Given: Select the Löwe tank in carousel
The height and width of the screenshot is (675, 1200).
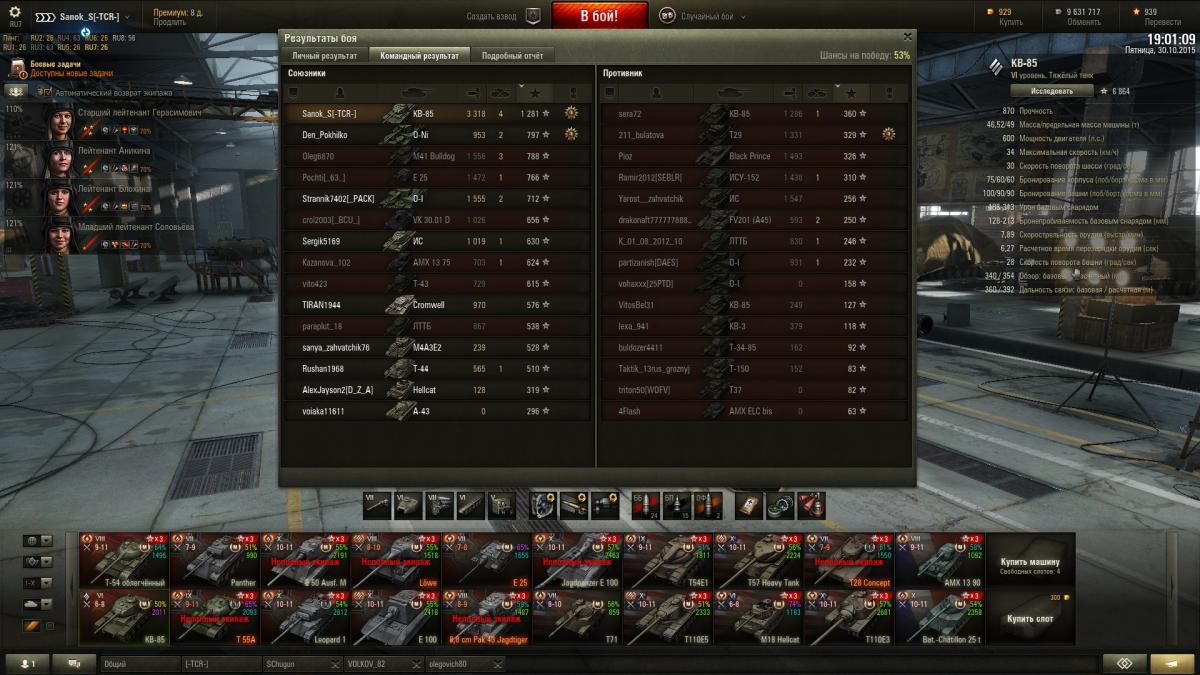Looking at the screenshot, I should tap(396, 560).
